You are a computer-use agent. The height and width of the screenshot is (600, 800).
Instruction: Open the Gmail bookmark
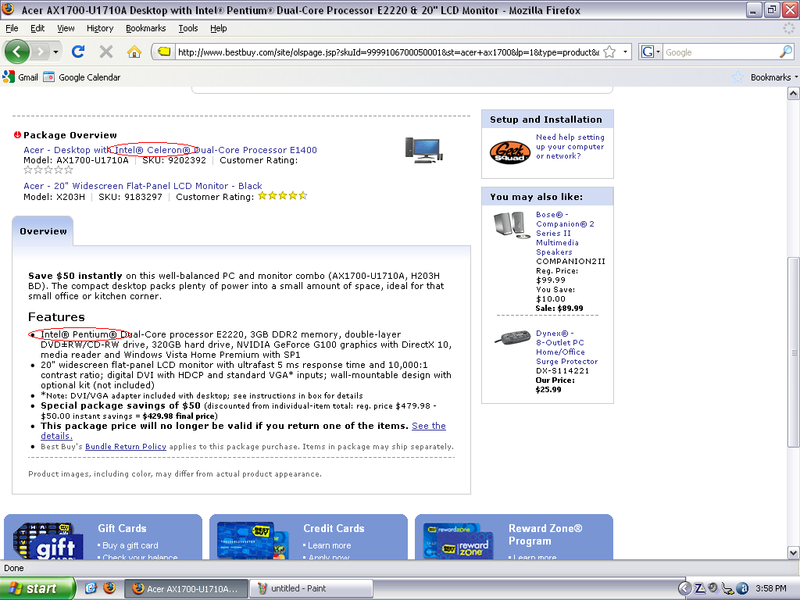20,77
